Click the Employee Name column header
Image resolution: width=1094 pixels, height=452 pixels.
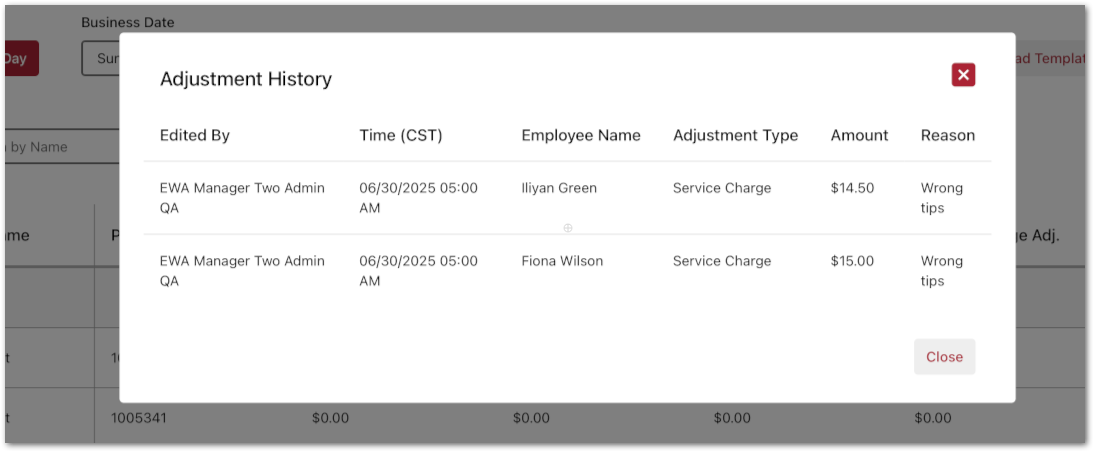tap(581, 135)
